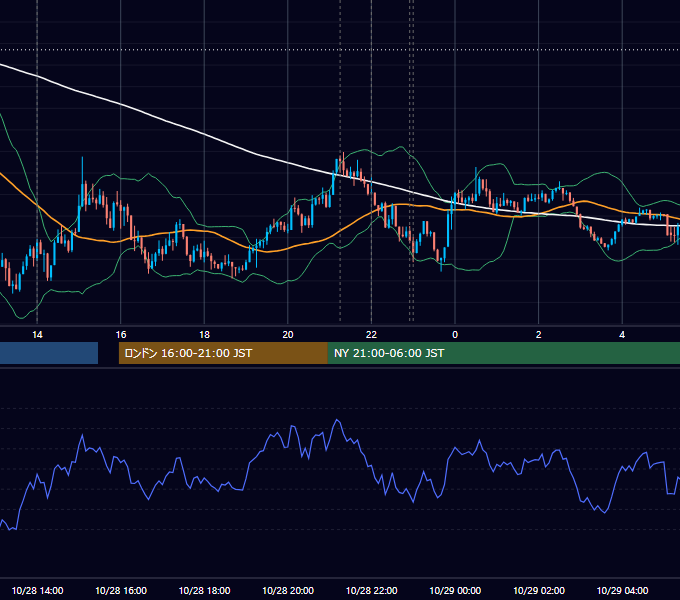Click the '14' hour label on price chart axis
Viewport: 680px width, 600px height.
coord(37,335)
